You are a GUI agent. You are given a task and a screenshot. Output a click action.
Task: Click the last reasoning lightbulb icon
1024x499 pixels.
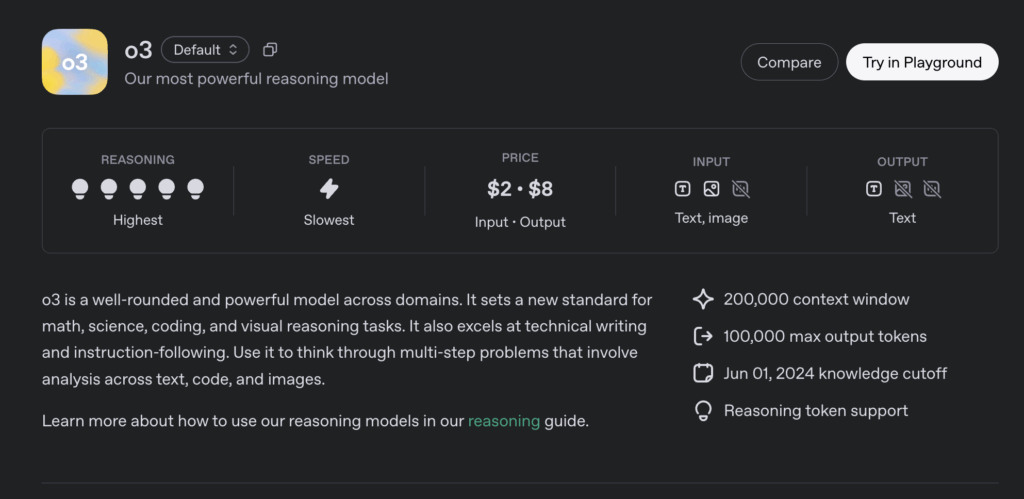tap(195, 189)
